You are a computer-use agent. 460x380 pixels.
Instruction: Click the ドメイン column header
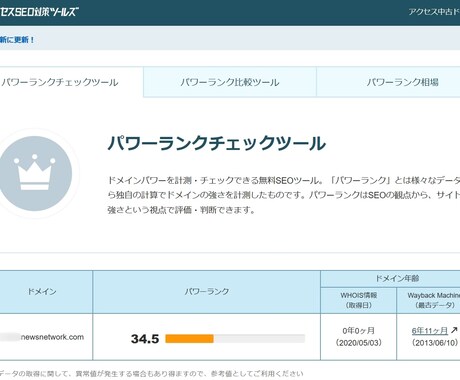pyautogui.click(x=46, y=292)
